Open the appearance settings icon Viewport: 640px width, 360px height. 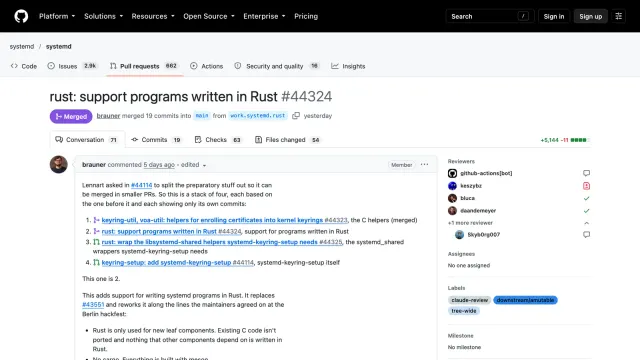pyautogui.click(x=618, y=16)
